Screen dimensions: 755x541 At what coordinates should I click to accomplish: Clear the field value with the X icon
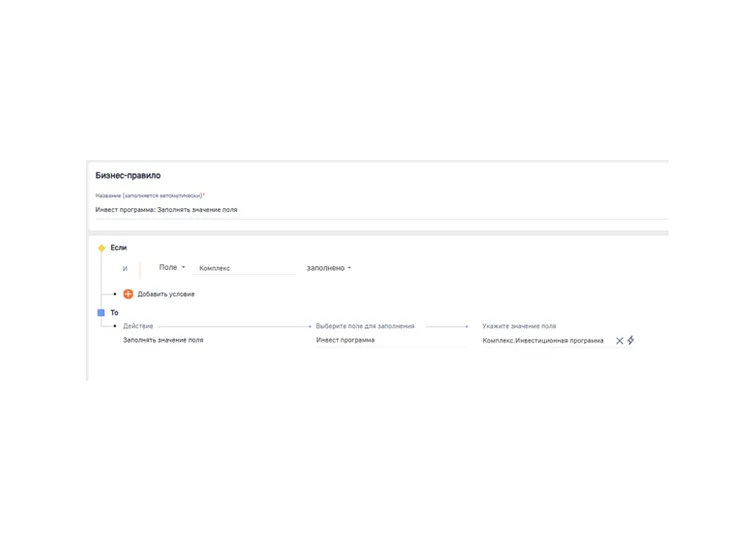[x=620, y=341]
